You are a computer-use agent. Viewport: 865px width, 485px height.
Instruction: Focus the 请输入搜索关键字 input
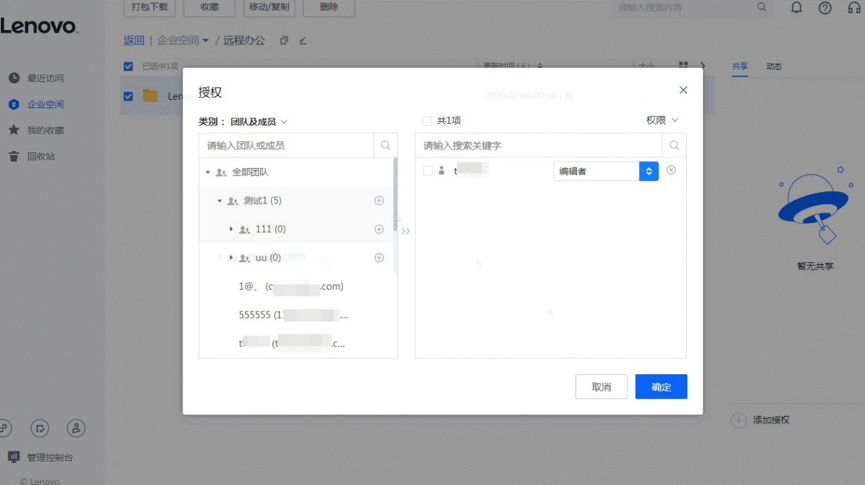(x=538, y=145)
